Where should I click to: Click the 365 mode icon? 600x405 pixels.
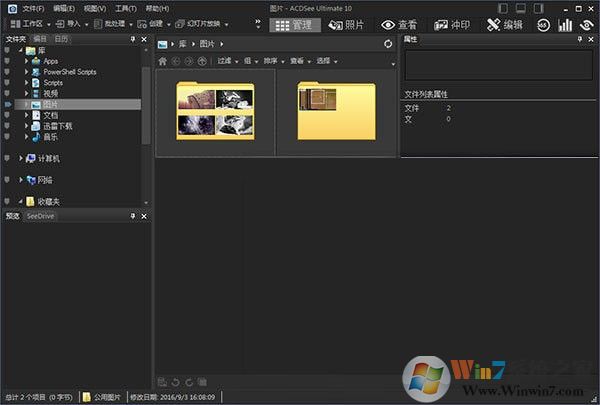coord(543,24)
